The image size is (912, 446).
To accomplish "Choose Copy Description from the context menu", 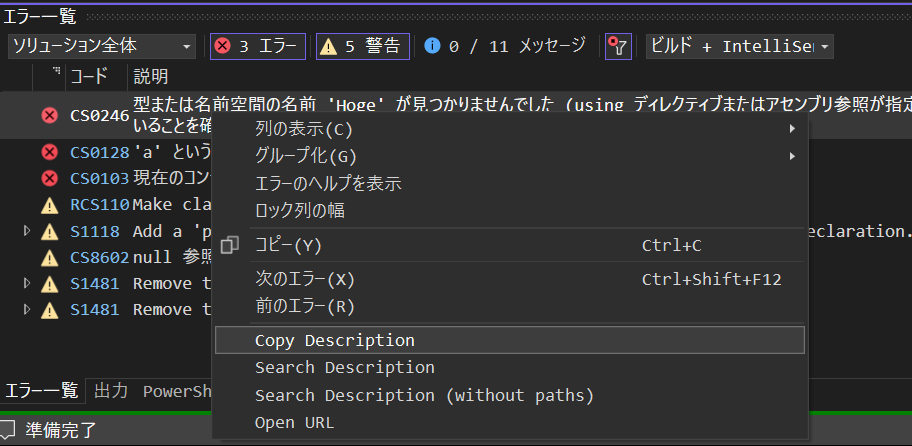I will tap(510, 340).
